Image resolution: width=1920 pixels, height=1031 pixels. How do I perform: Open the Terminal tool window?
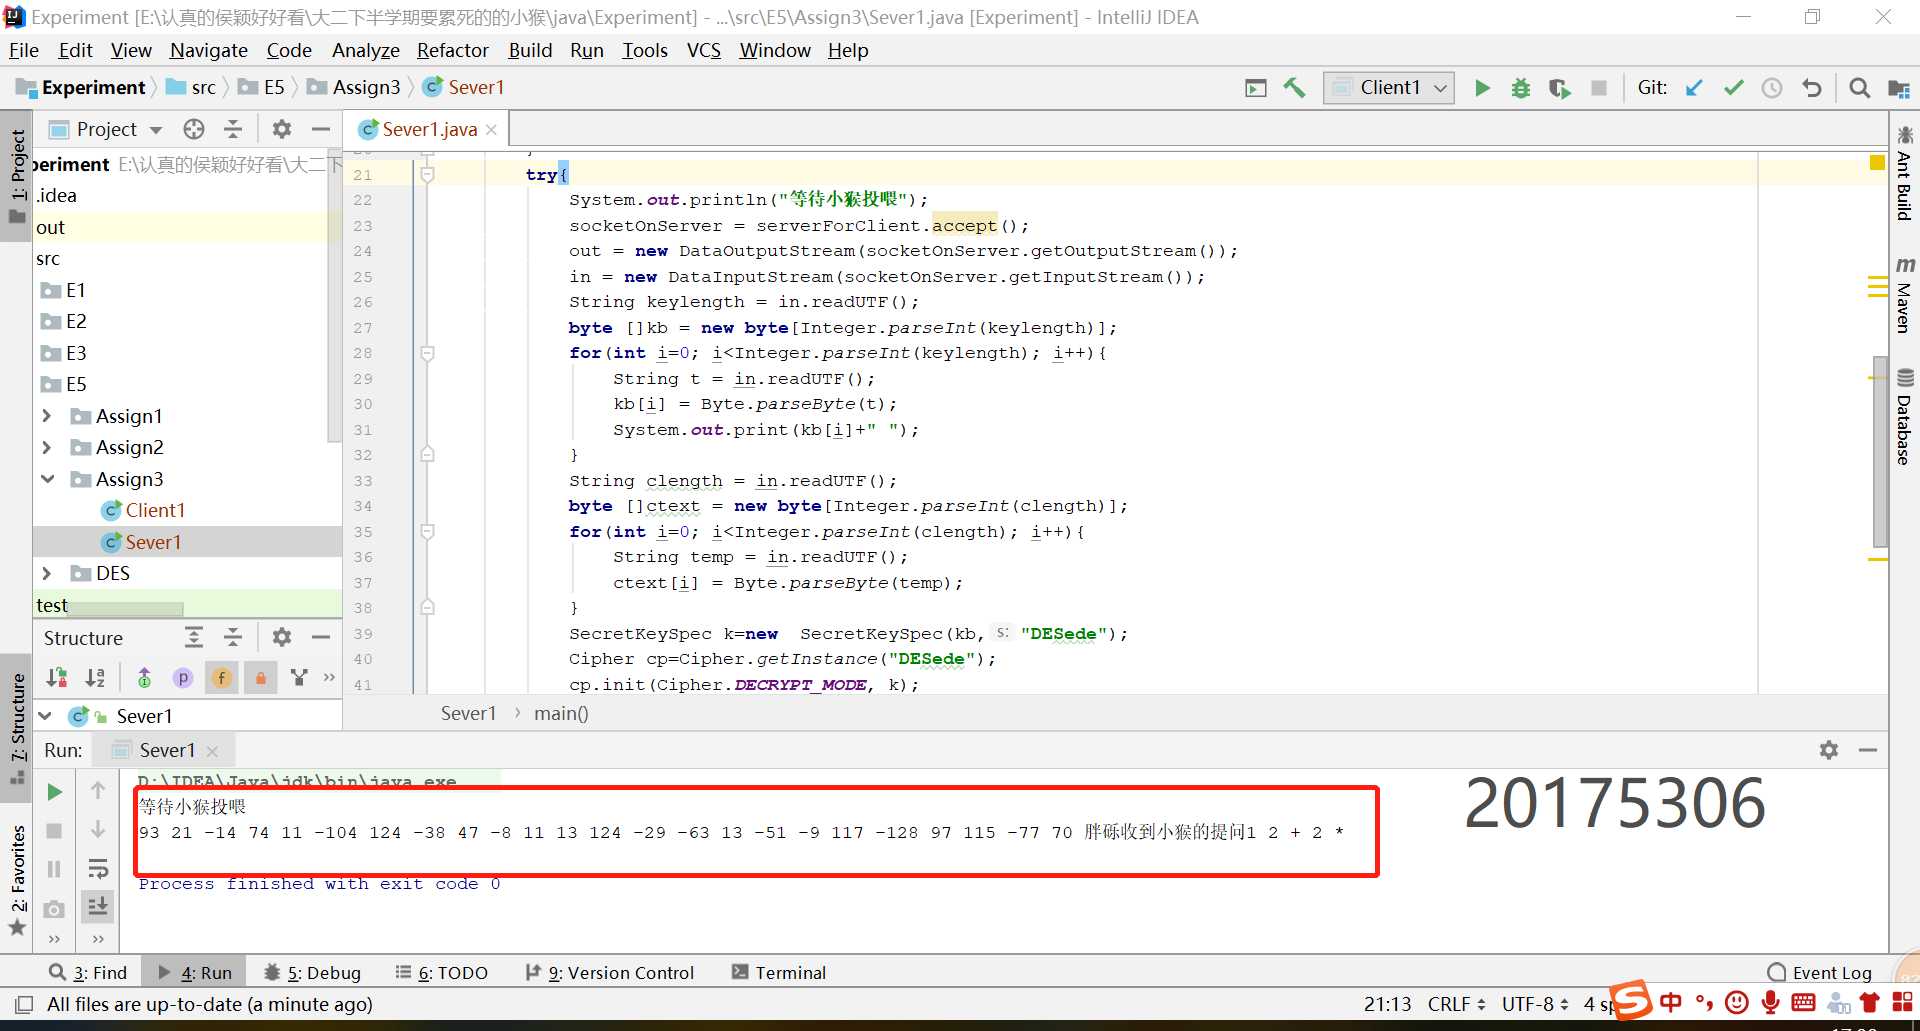[779, 972]
